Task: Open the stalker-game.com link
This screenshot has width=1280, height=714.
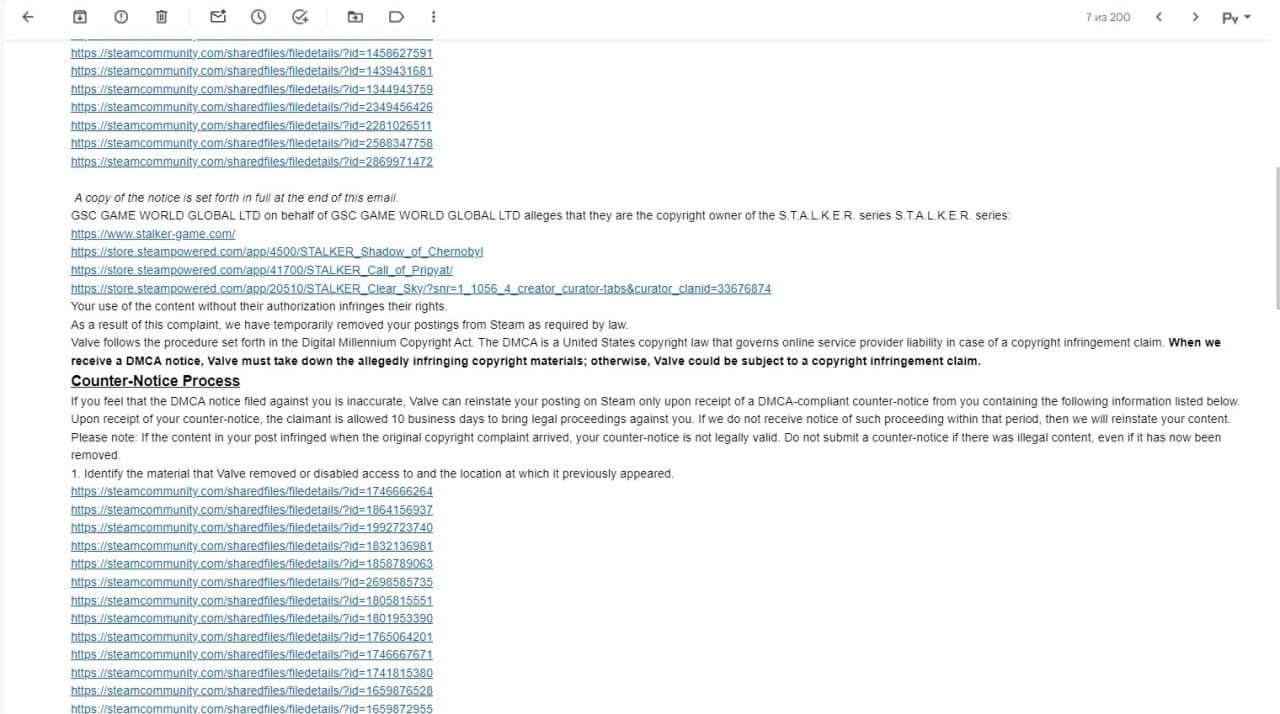Action: [x=153, y=234]
